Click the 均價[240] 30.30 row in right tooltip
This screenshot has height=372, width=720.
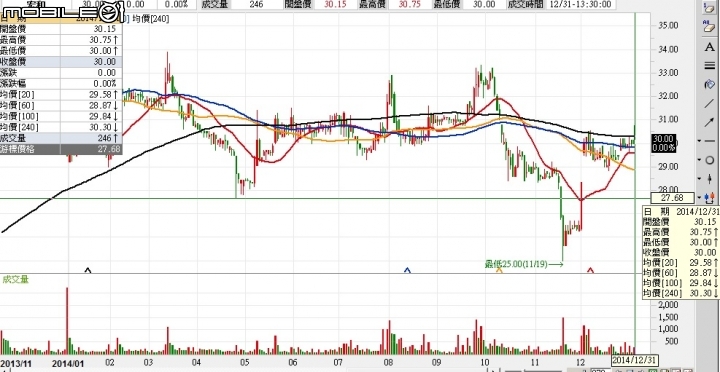coord(681,293)
